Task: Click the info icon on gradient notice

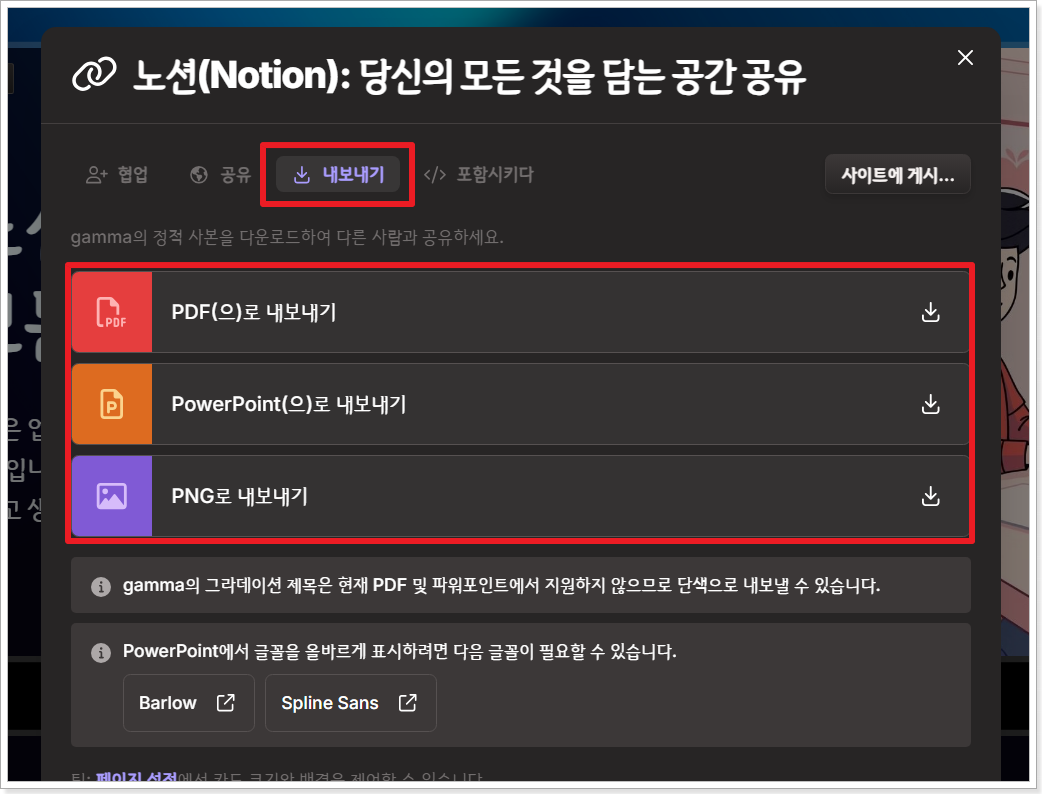Action: pyautogui.click(x=101, y=587)
